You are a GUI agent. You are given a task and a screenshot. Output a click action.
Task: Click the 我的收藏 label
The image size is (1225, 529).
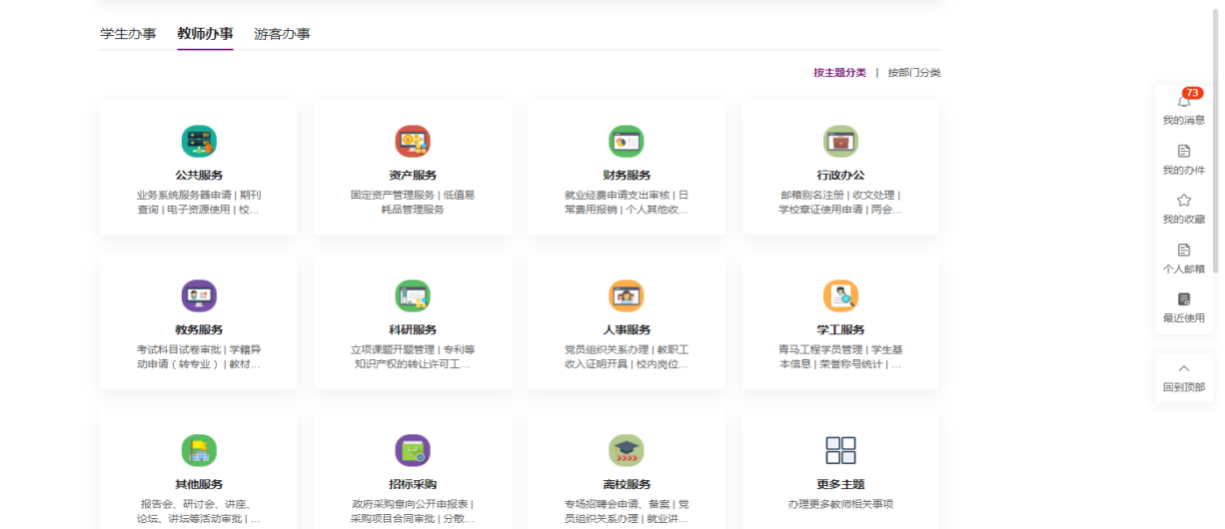tap(1184, 219)
